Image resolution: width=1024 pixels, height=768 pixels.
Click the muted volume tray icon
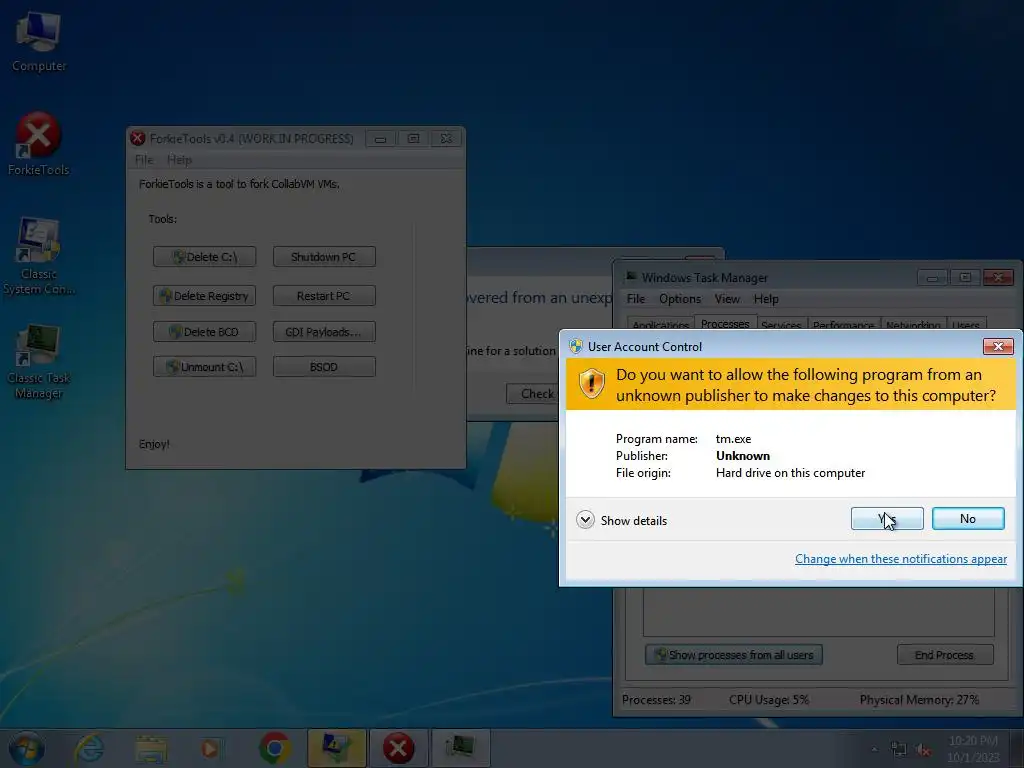[x=923, y=749]
